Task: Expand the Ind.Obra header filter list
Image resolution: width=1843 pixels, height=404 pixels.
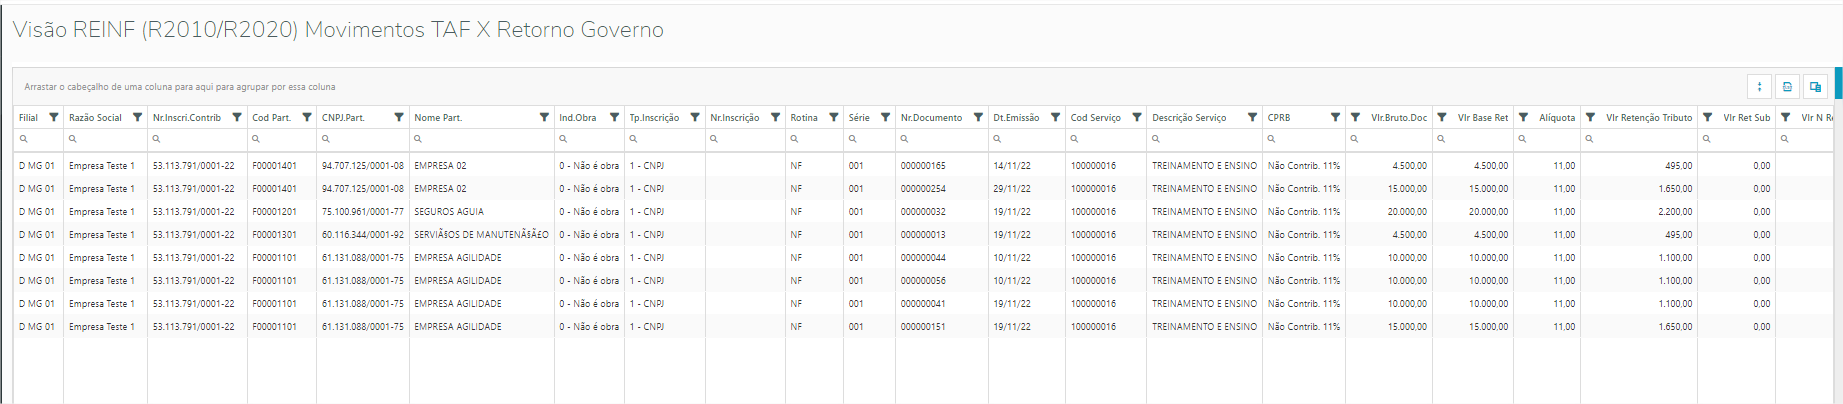Action: [x=614, y=118]
